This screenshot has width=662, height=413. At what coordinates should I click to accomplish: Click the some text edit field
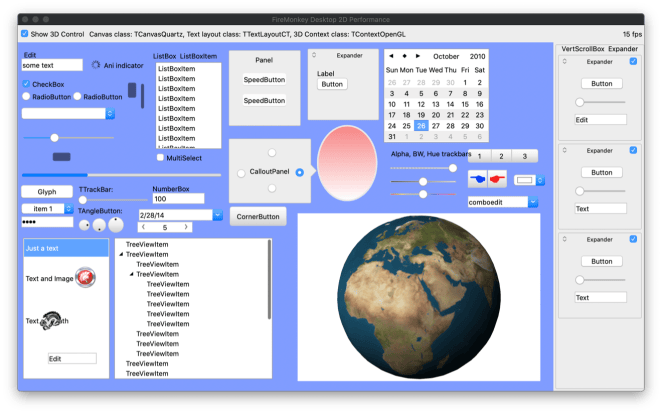[52, 65]
